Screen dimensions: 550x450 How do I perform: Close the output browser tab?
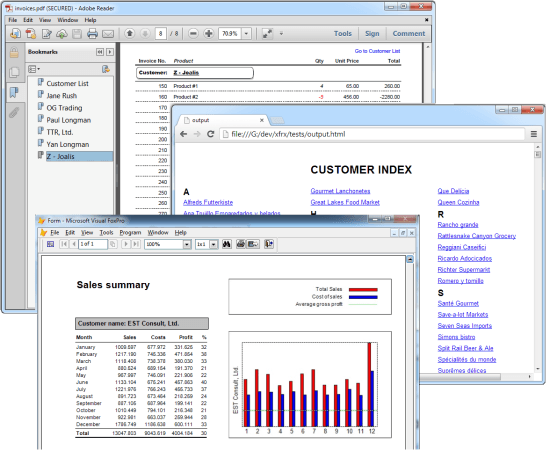pos(262,120)
